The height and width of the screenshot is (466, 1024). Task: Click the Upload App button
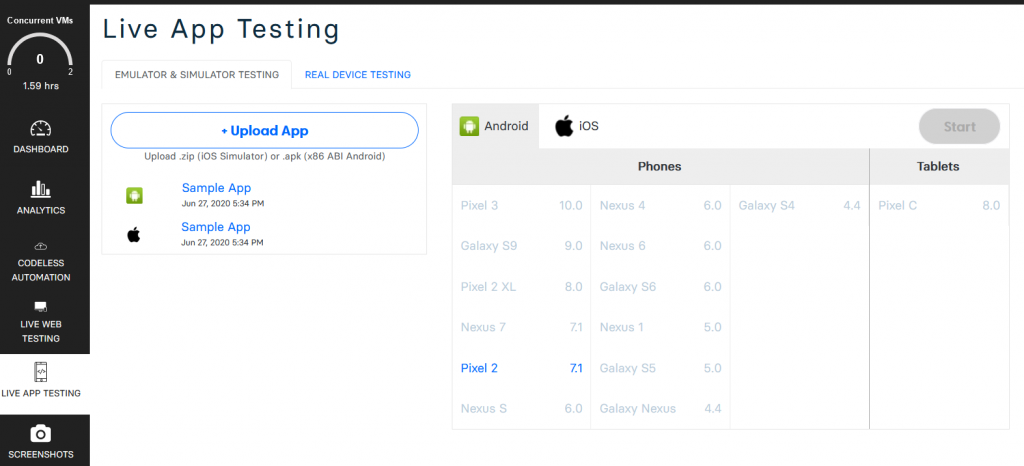coord(264,131)
